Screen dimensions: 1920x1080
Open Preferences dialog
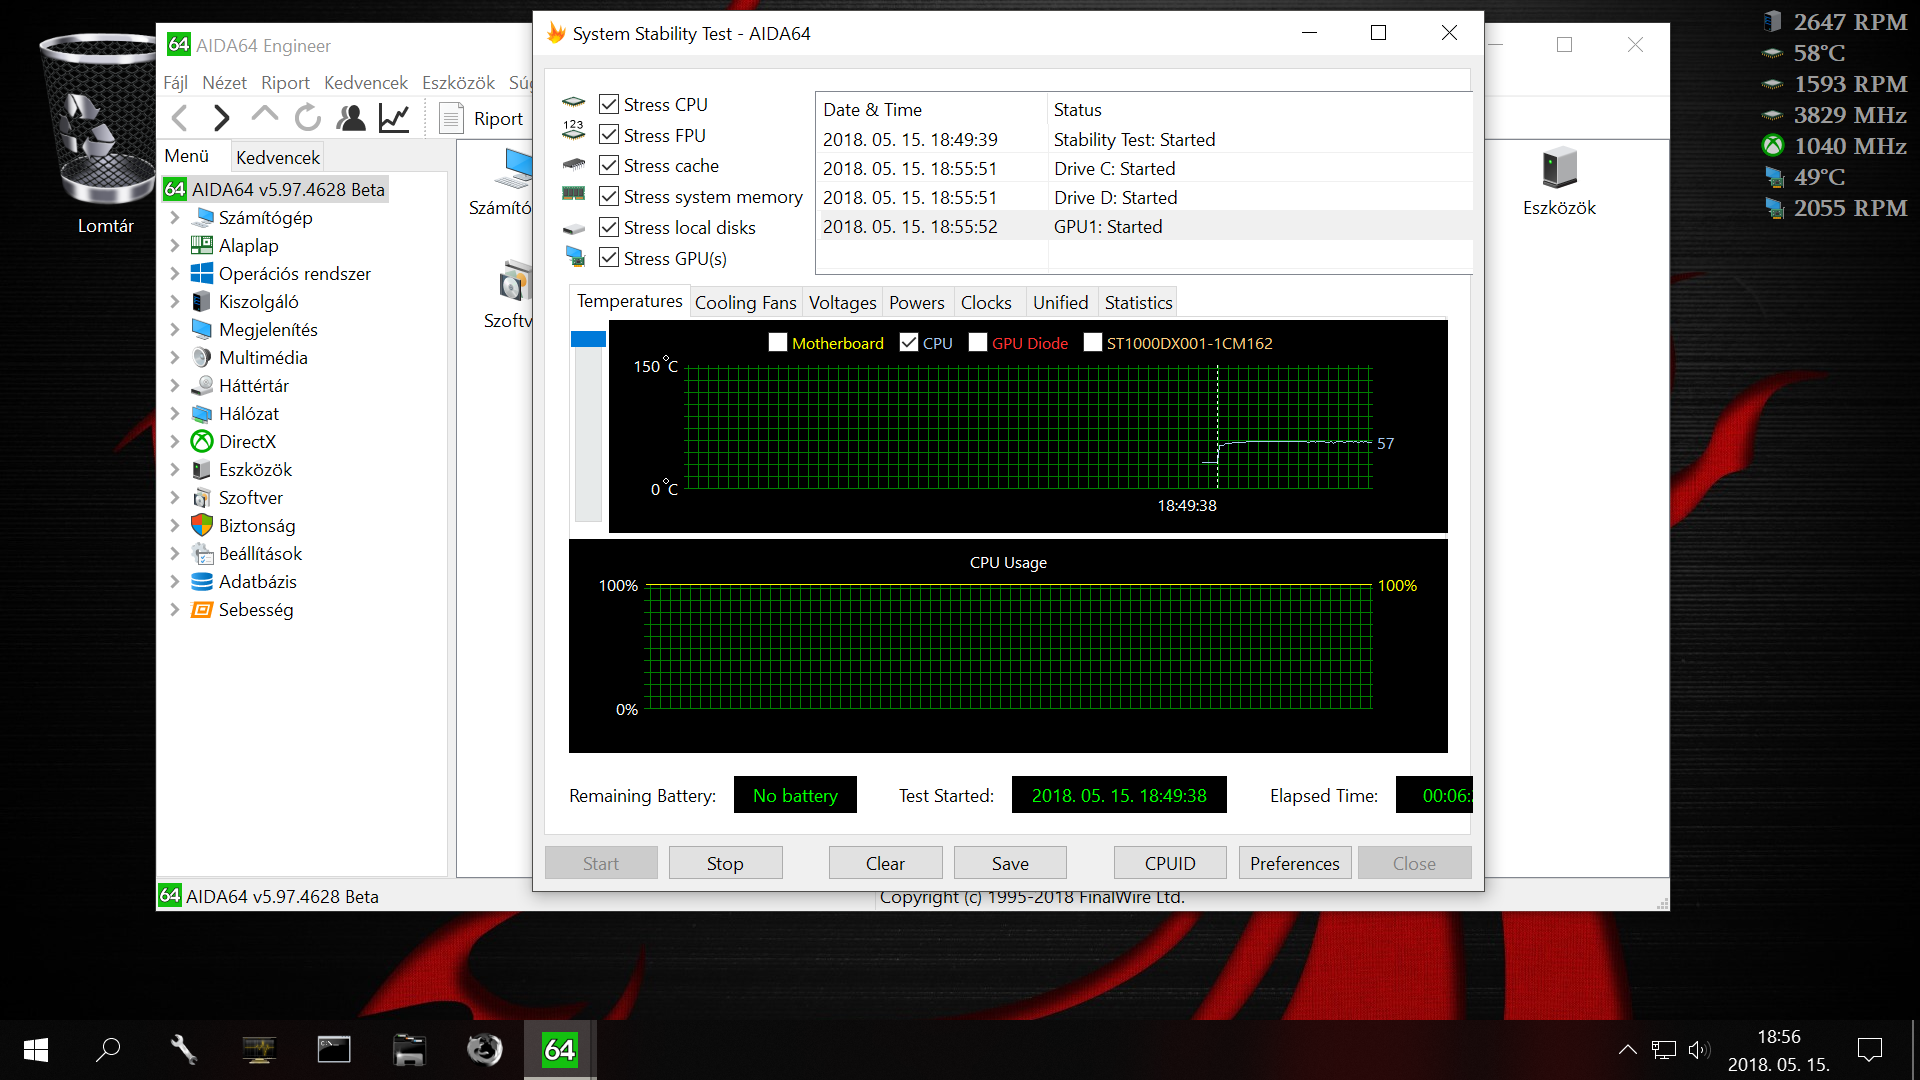[1295, 863]
